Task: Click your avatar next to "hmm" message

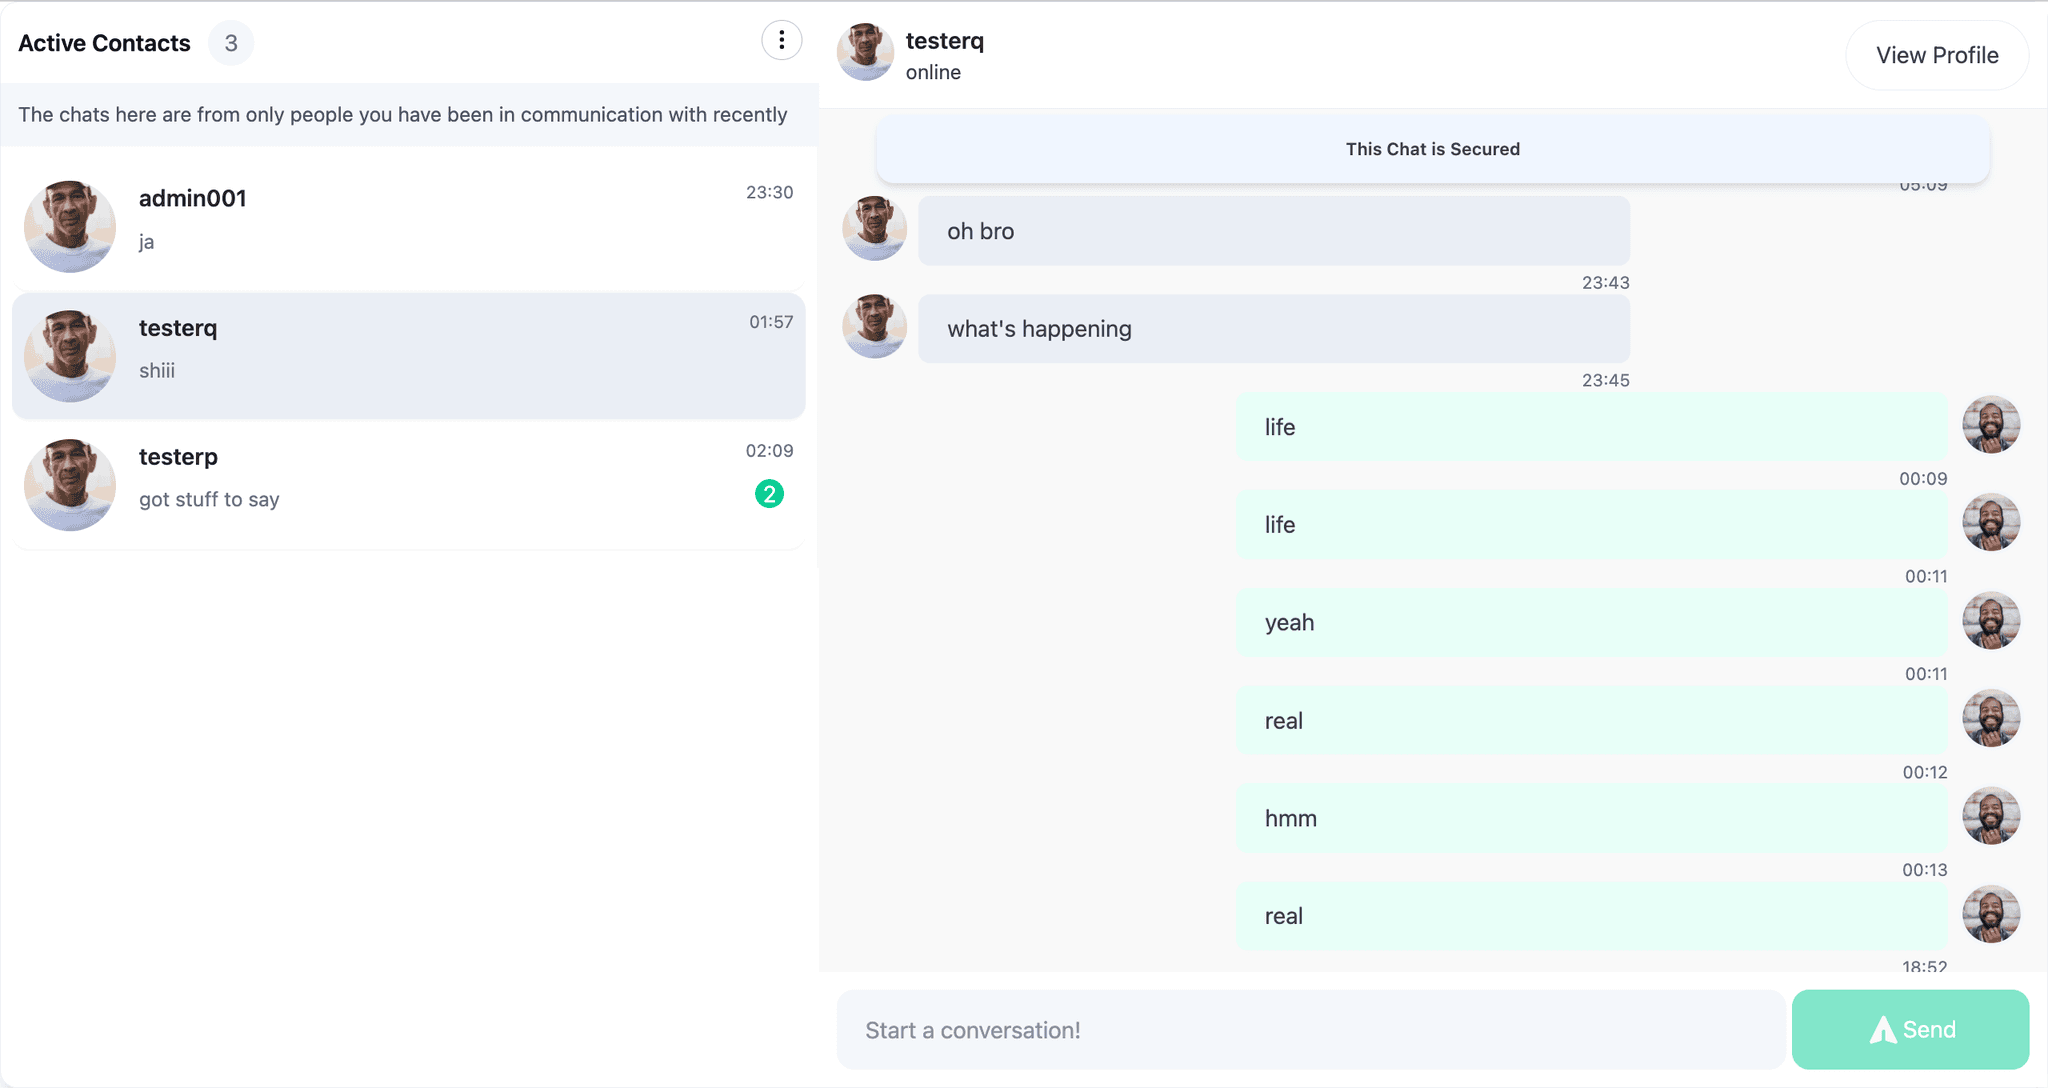Action: click(1991, 816)
